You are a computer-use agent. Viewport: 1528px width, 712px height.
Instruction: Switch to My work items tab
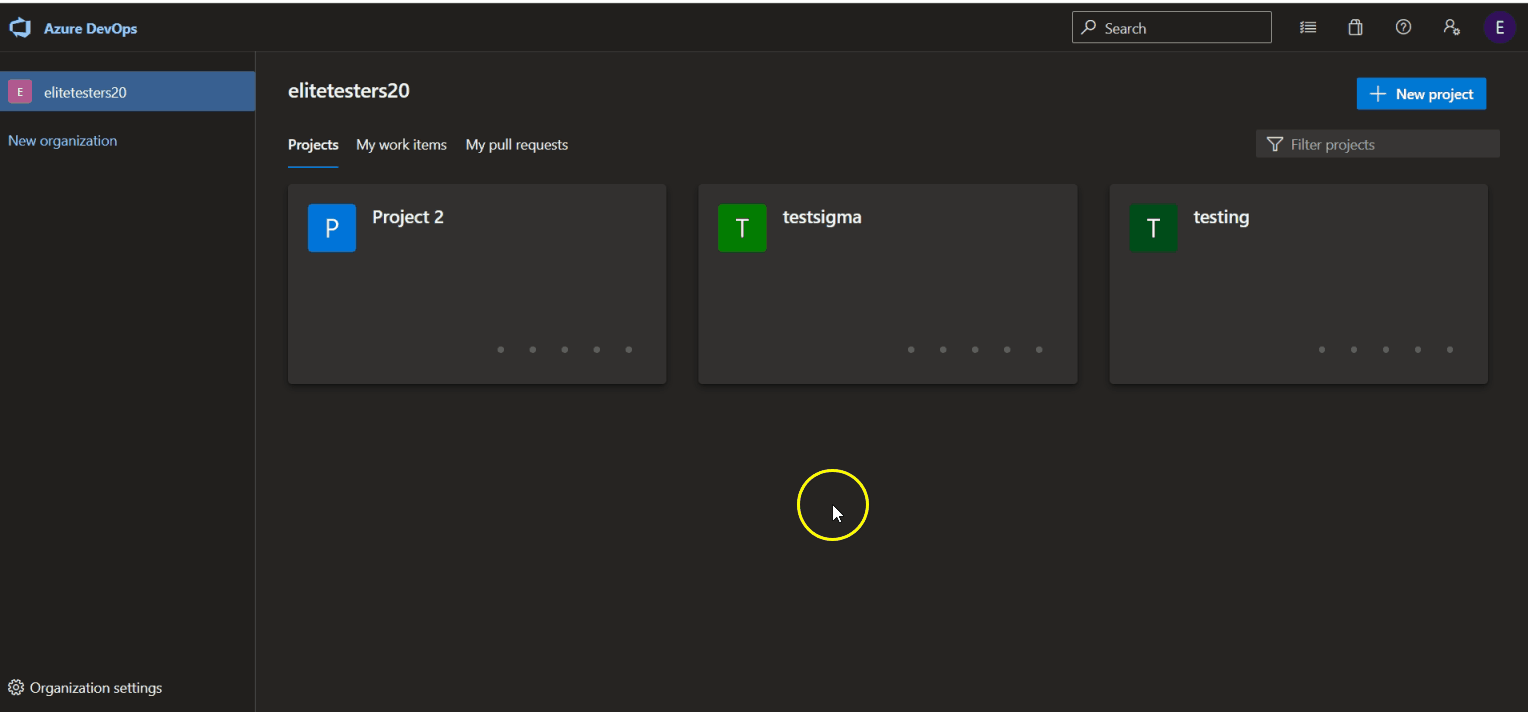pyautogui.click(x=401, y=145)
